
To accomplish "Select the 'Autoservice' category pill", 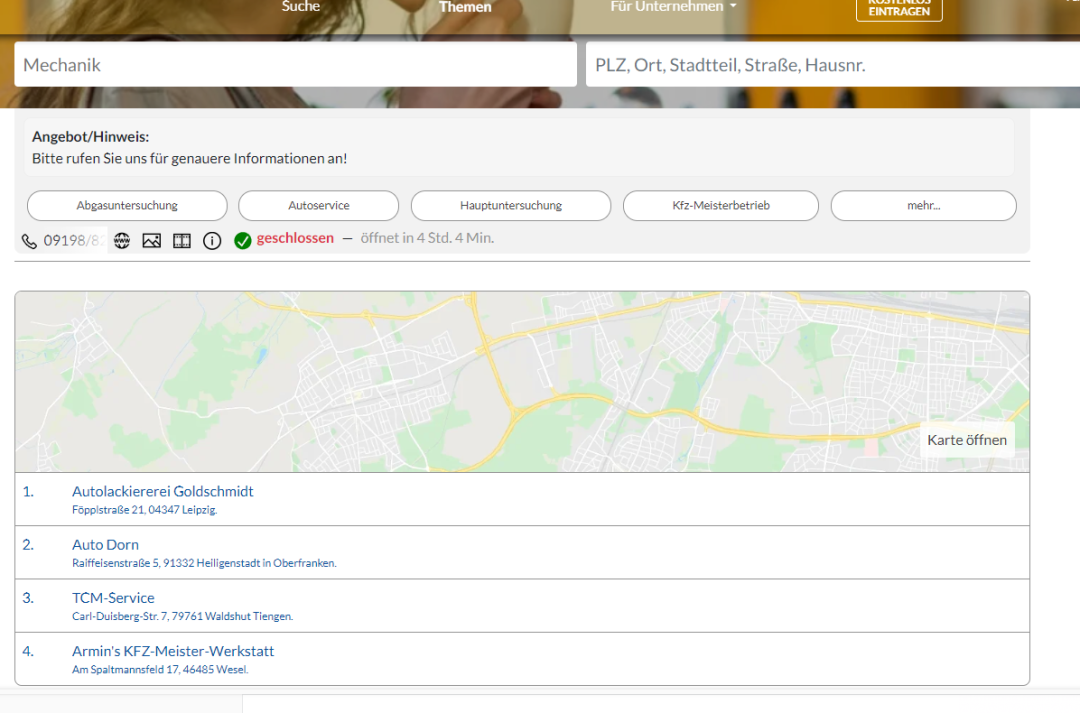I will tap(318, 206).
